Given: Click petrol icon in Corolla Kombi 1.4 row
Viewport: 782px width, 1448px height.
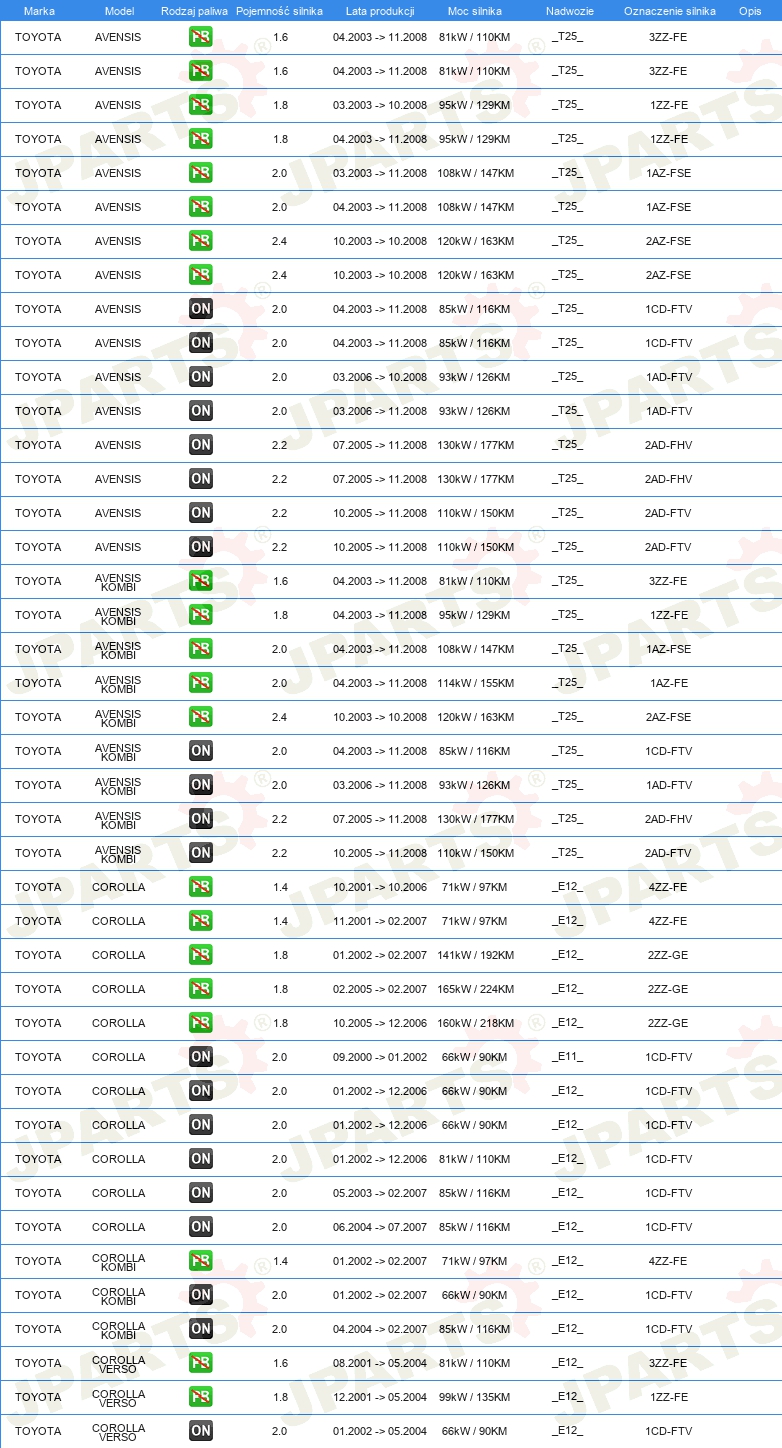Looking at the screenshot, I should 201,1261.
